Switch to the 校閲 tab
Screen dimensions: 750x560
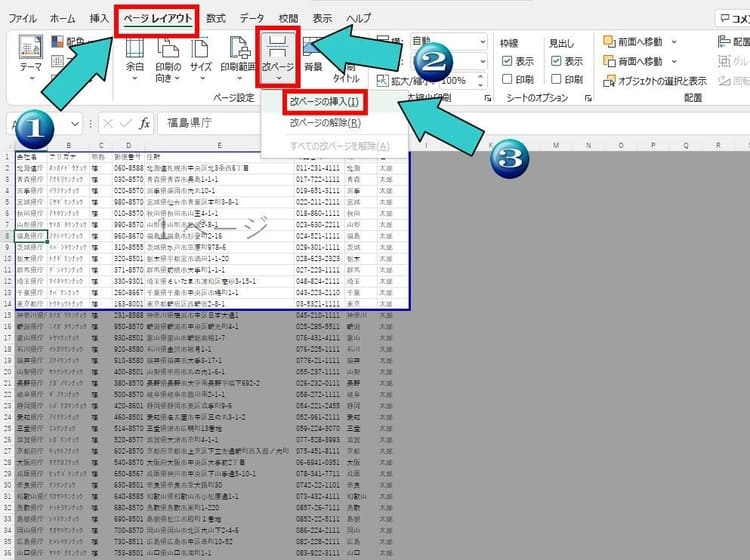[288, 19]
